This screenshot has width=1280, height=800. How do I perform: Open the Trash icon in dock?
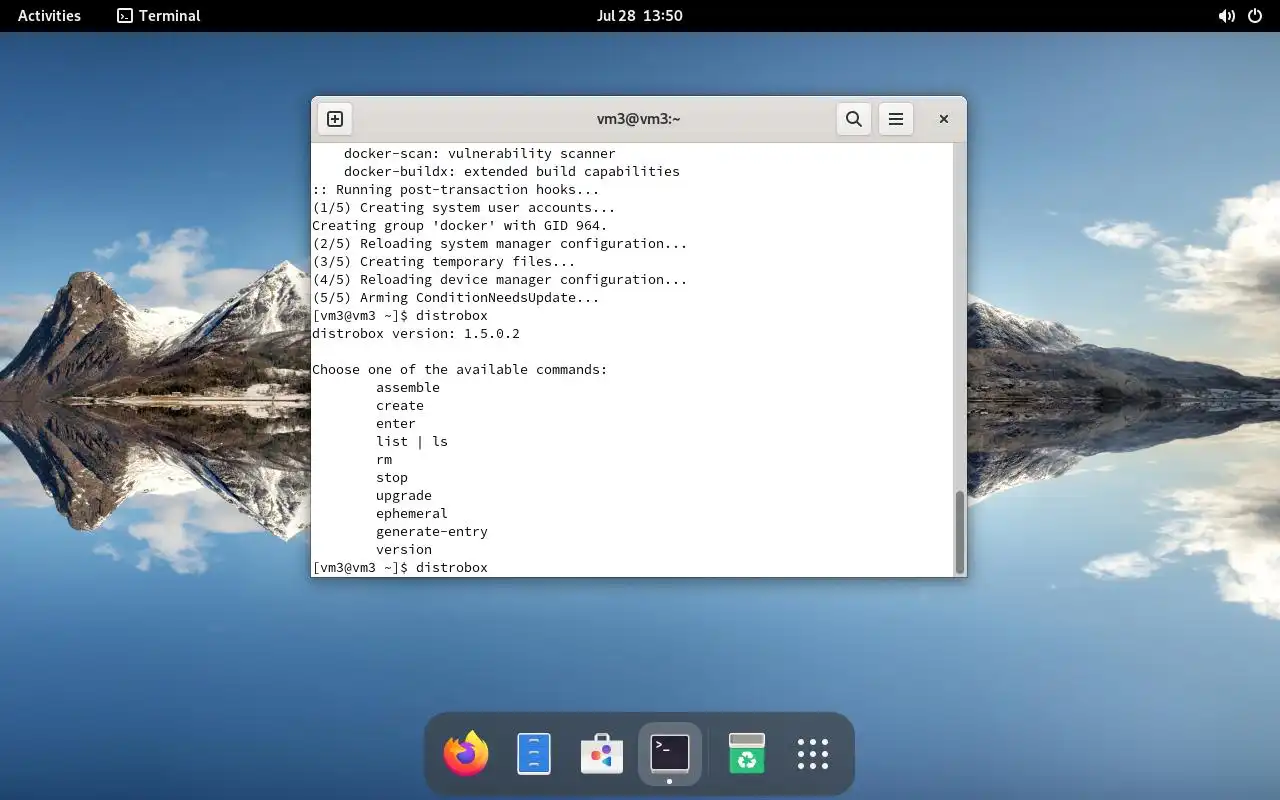tap(746, 754)
